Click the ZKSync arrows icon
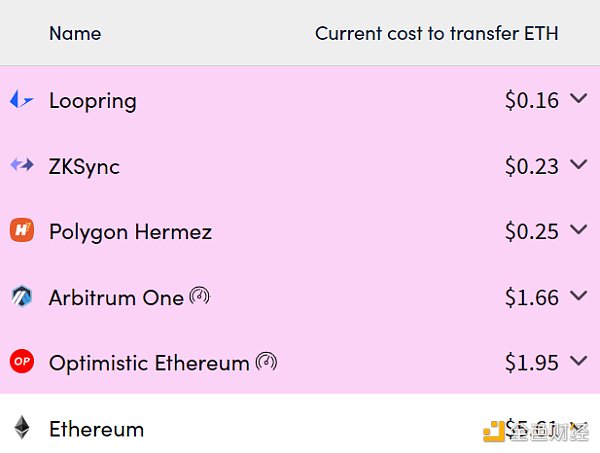Viewport: 600px width, 453px height. pyautogui.click(x=21, y=165)
